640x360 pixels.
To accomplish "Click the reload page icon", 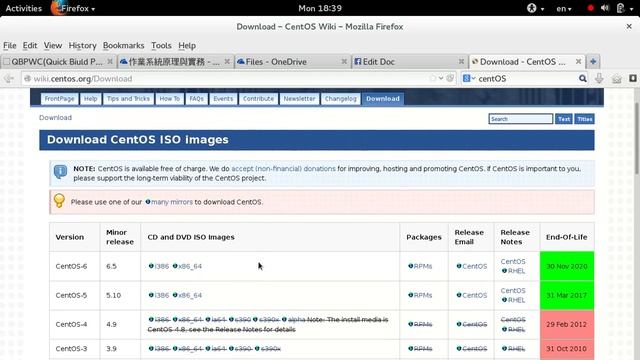I will tap(450, 78).
